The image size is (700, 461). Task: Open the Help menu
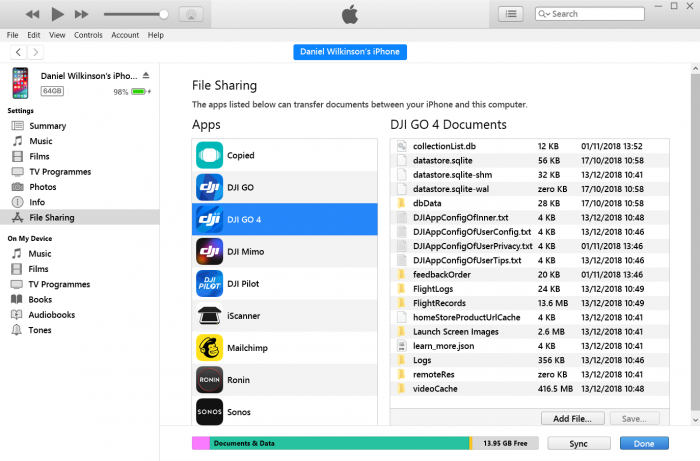(156, 35)
